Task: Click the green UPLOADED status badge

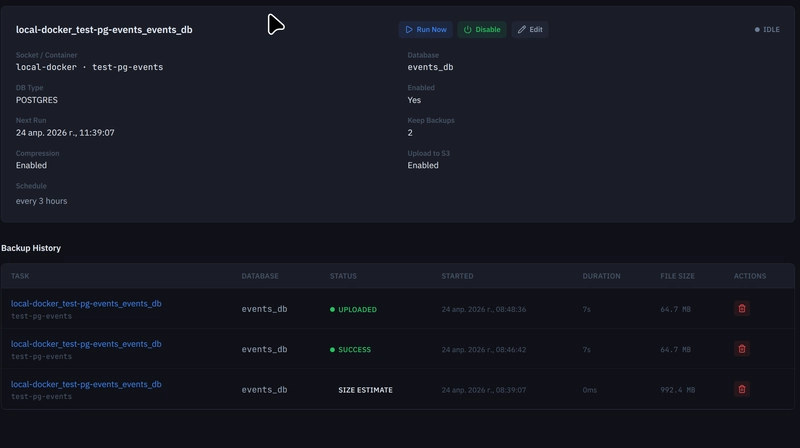Action: 353,309
